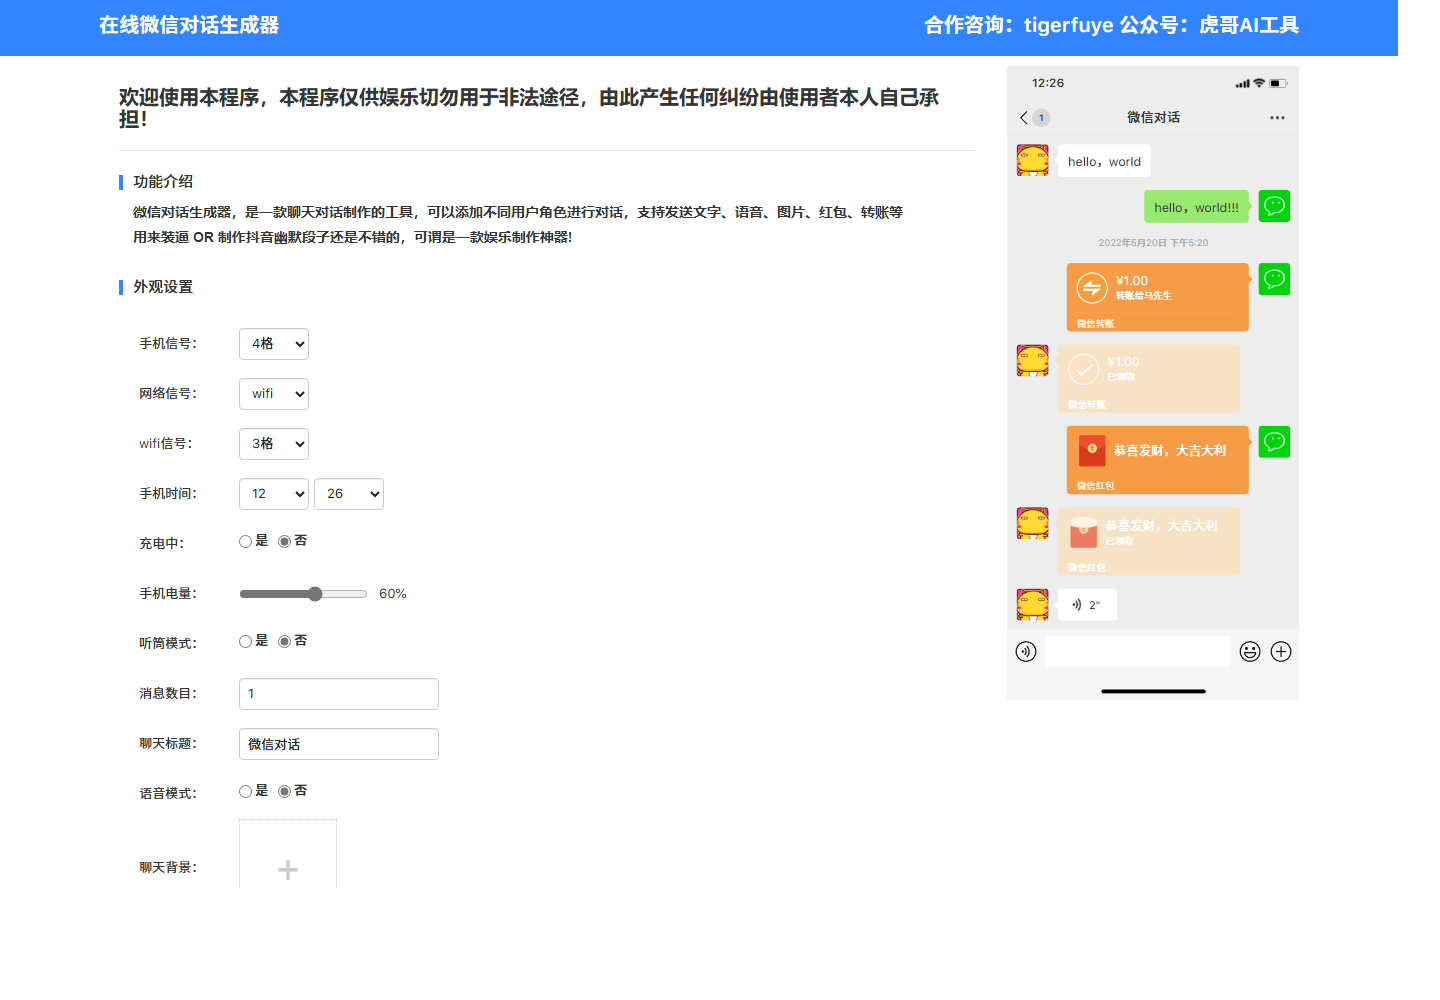1440x1000 pixels.
Task: Click the green hello, world!!! sent bubble
Action: 1196,207
